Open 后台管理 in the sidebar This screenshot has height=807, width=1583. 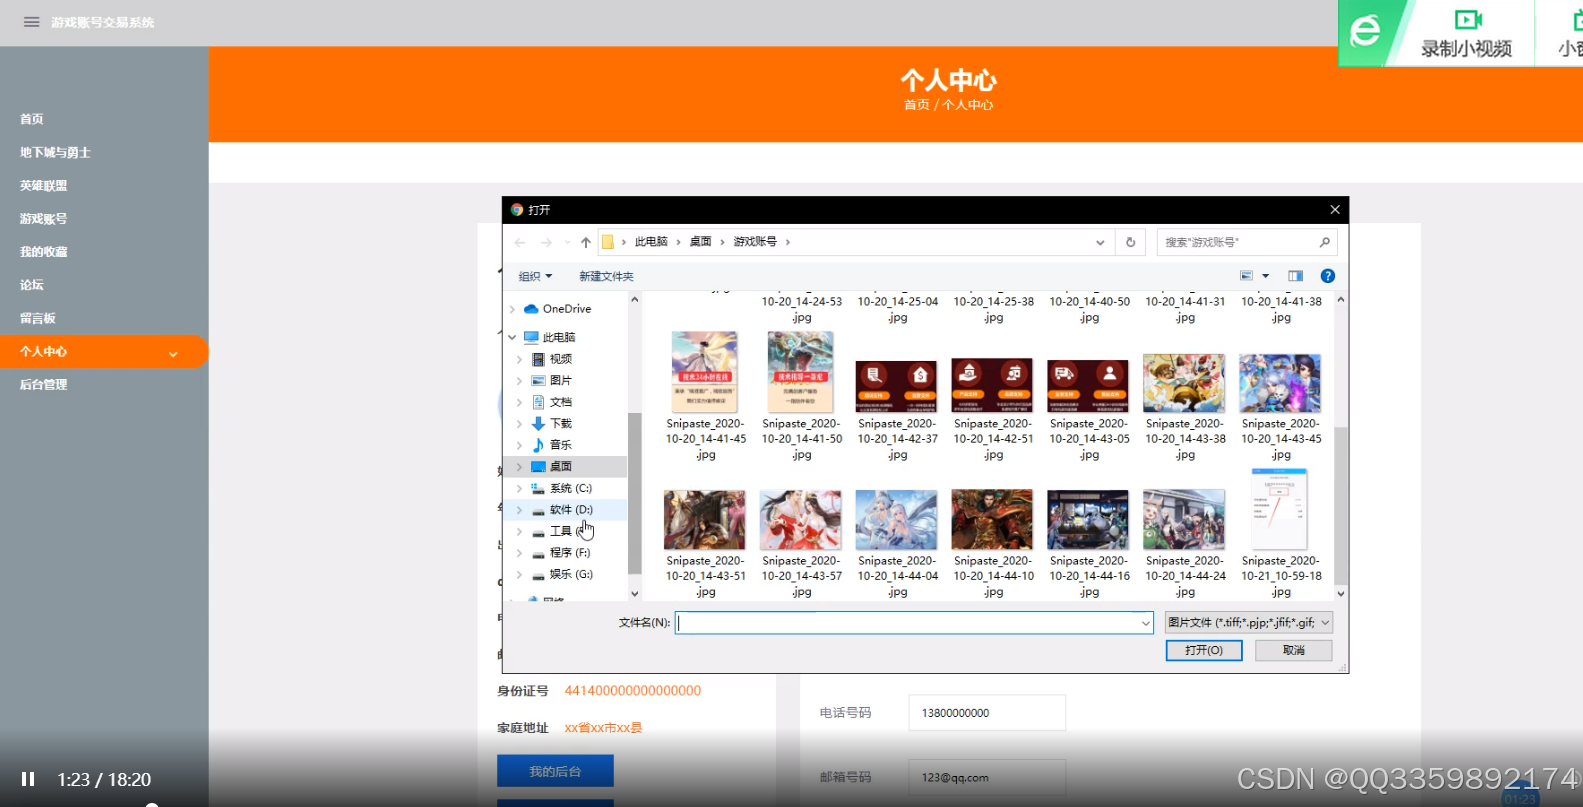pos(44,384)
